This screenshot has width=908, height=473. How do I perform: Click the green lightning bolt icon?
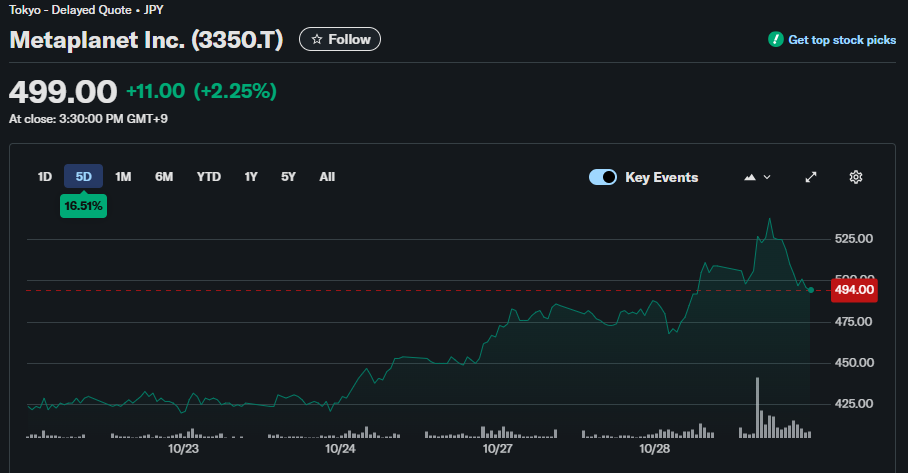[x=775, y=40]
